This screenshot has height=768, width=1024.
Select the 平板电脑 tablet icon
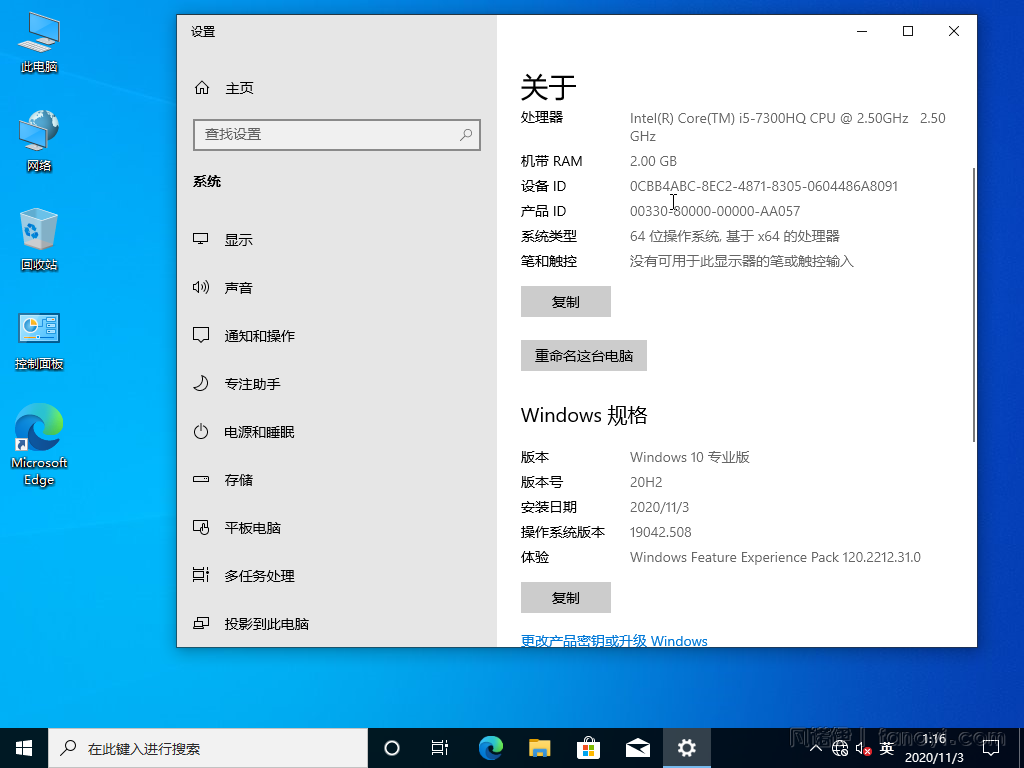pos(200,528)
